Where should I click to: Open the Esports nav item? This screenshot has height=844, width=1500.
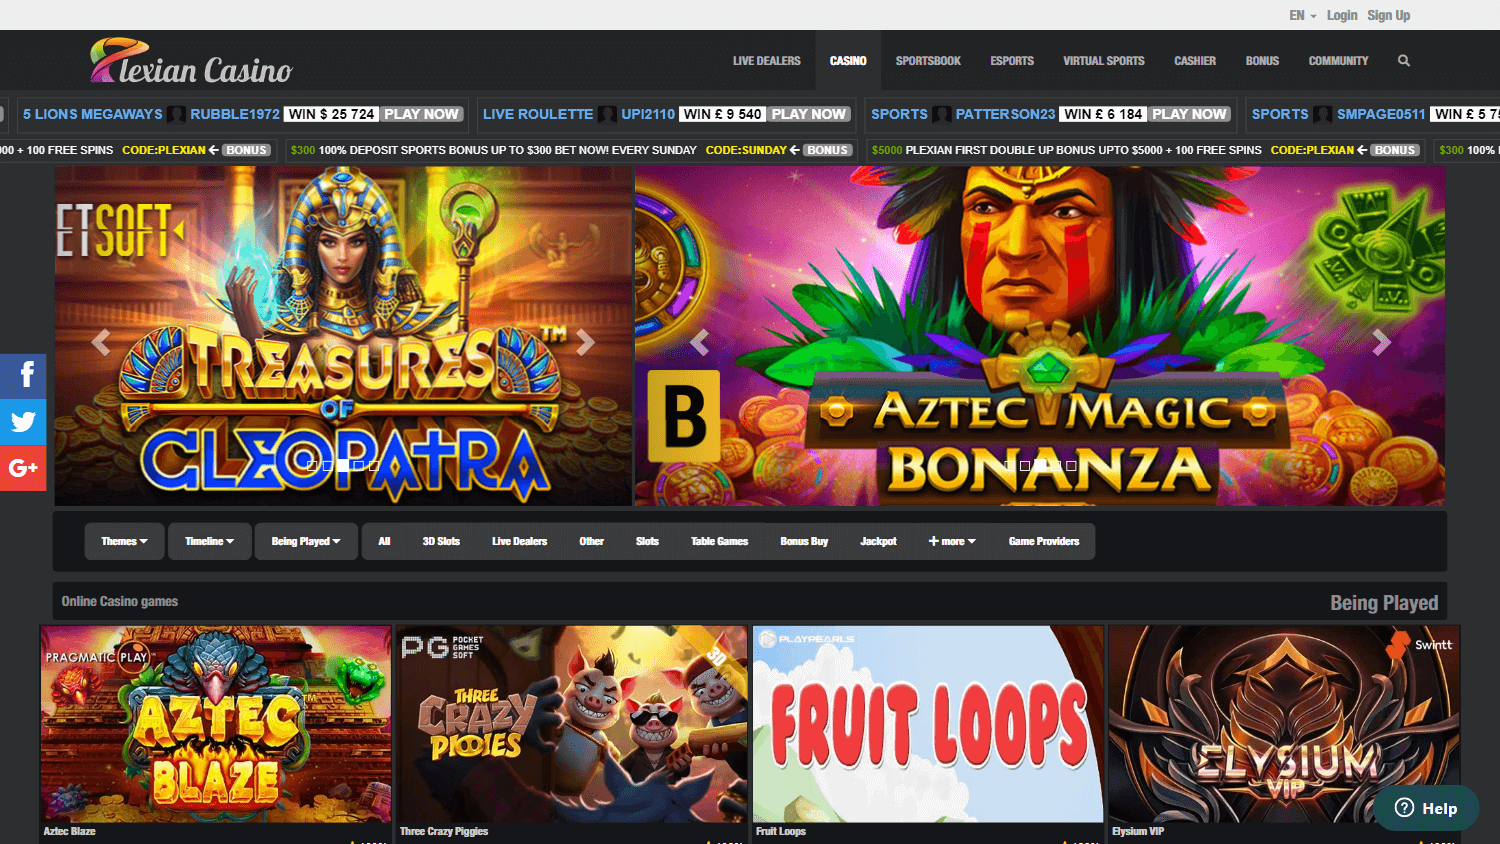pos(1012,61)
